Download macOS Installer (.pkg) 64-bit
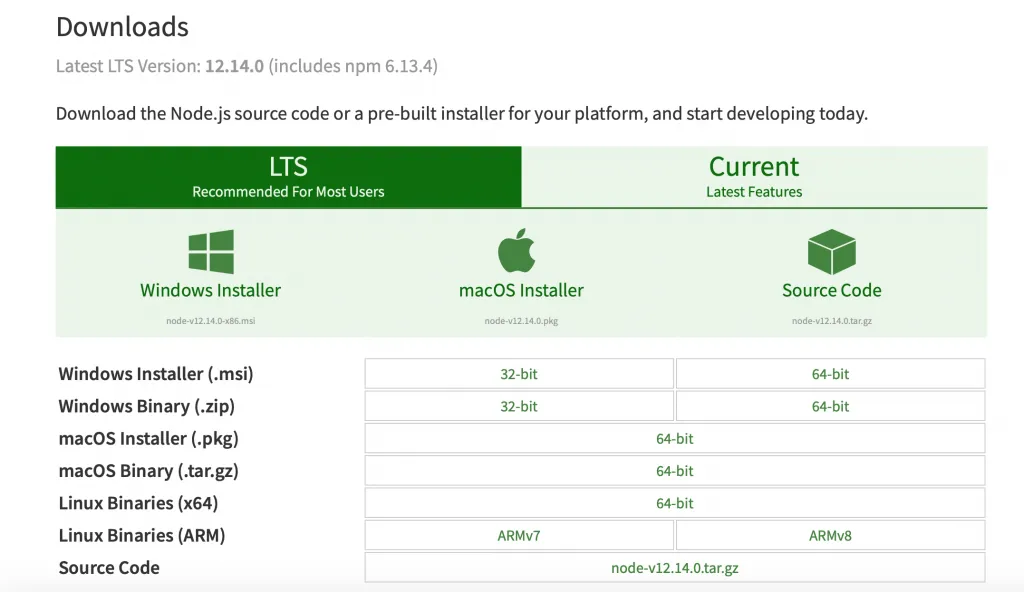 [x=675, y=438]
